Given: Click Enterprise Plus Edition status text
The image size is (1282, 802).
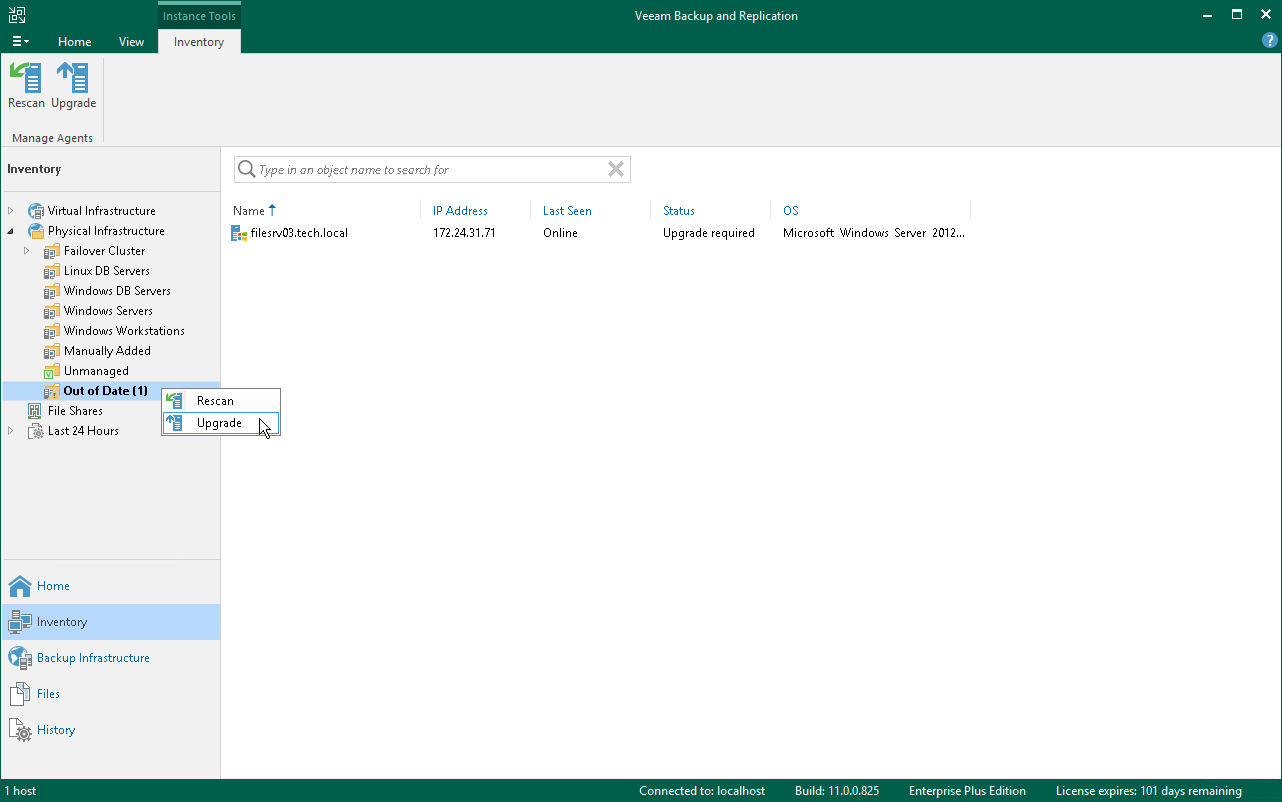Looking at the screenshot, I should pyautogui.click(x=967, y=791).
